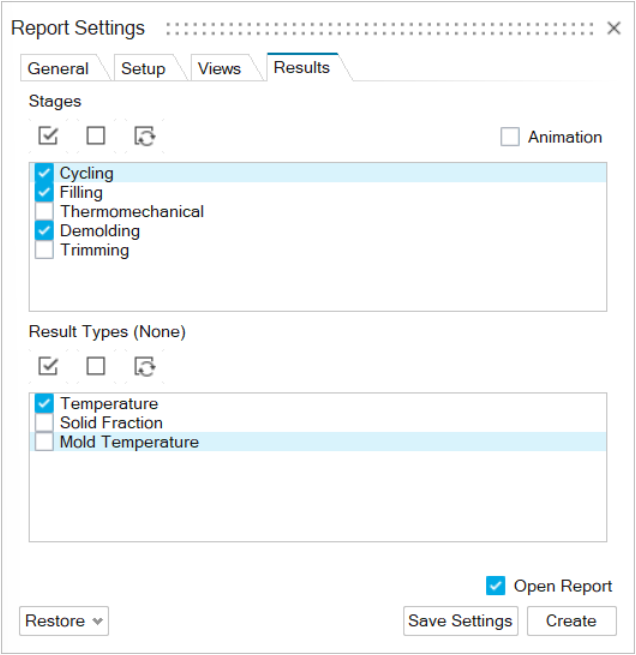
Task: Invert the Stages selection icon
Action: coord(145,136)
